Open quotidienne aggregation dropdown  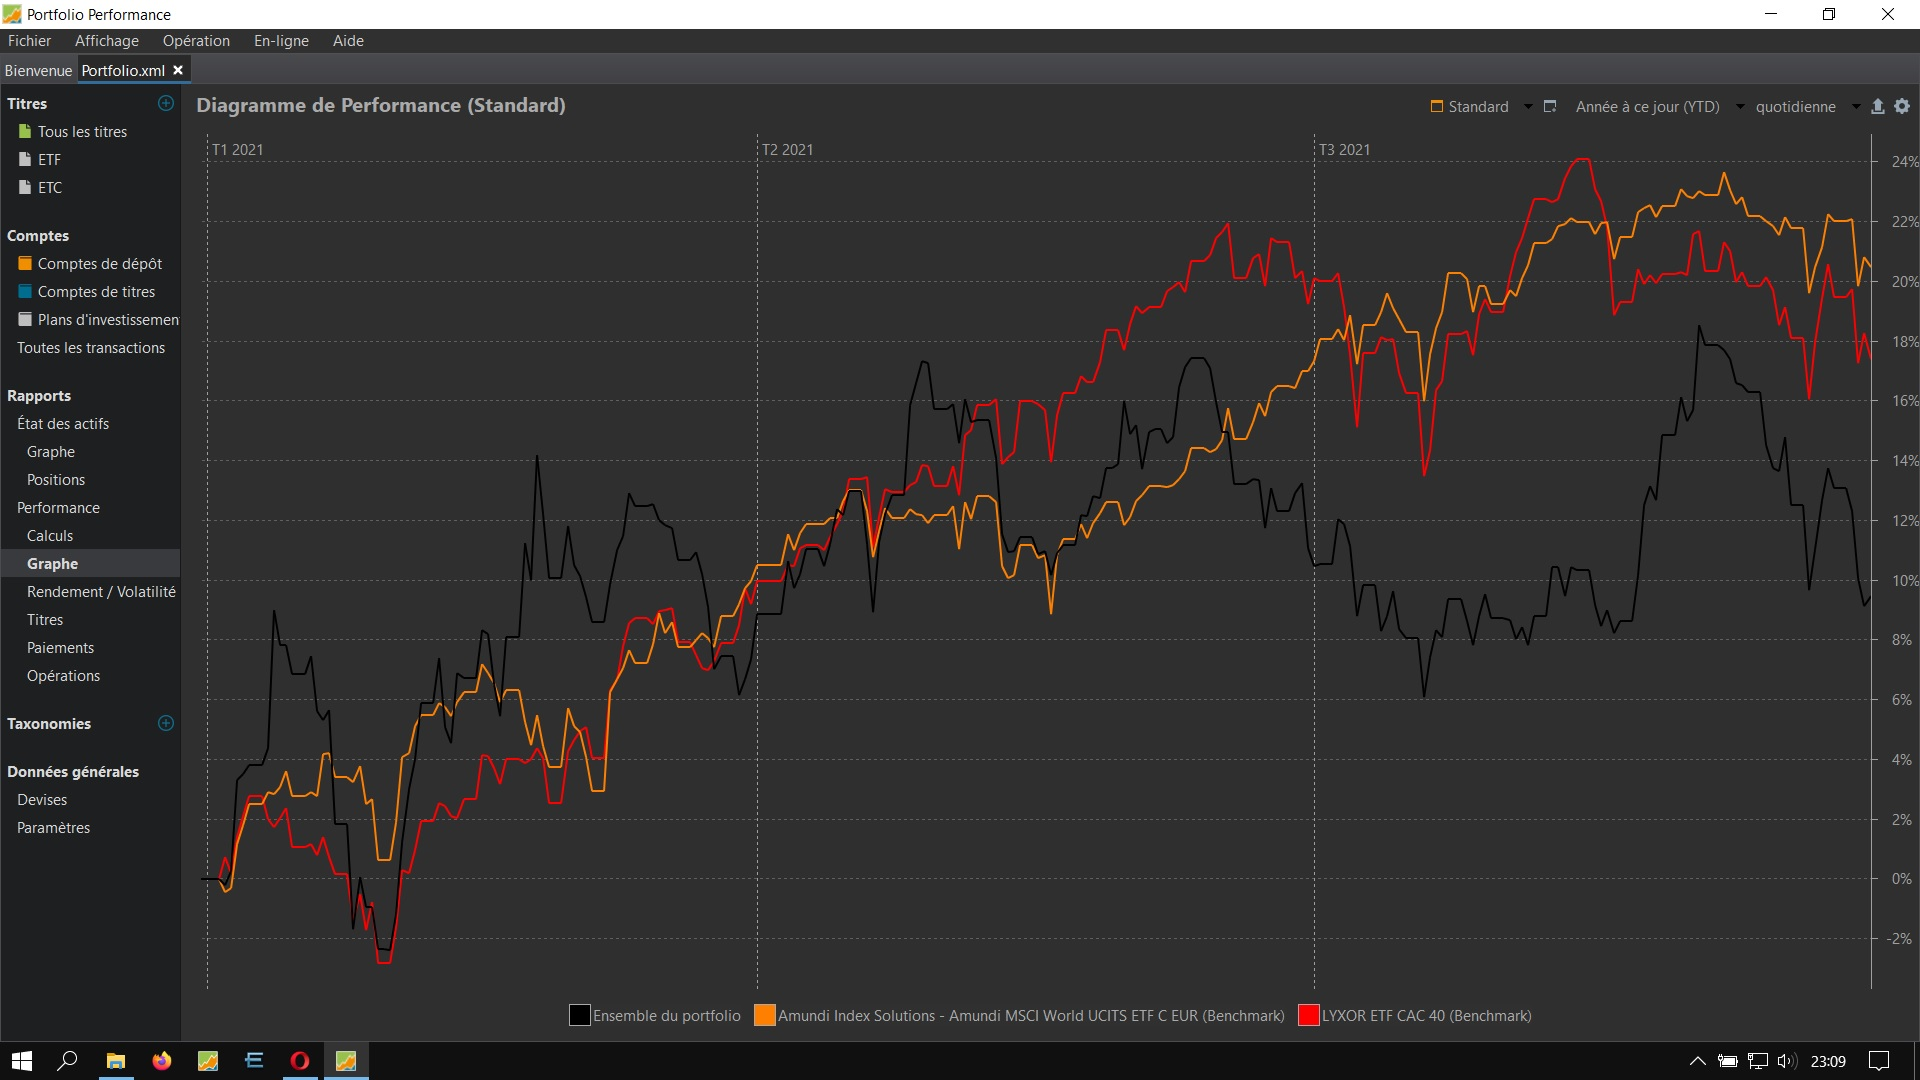pyautogui.click(x=1856, y=107)
